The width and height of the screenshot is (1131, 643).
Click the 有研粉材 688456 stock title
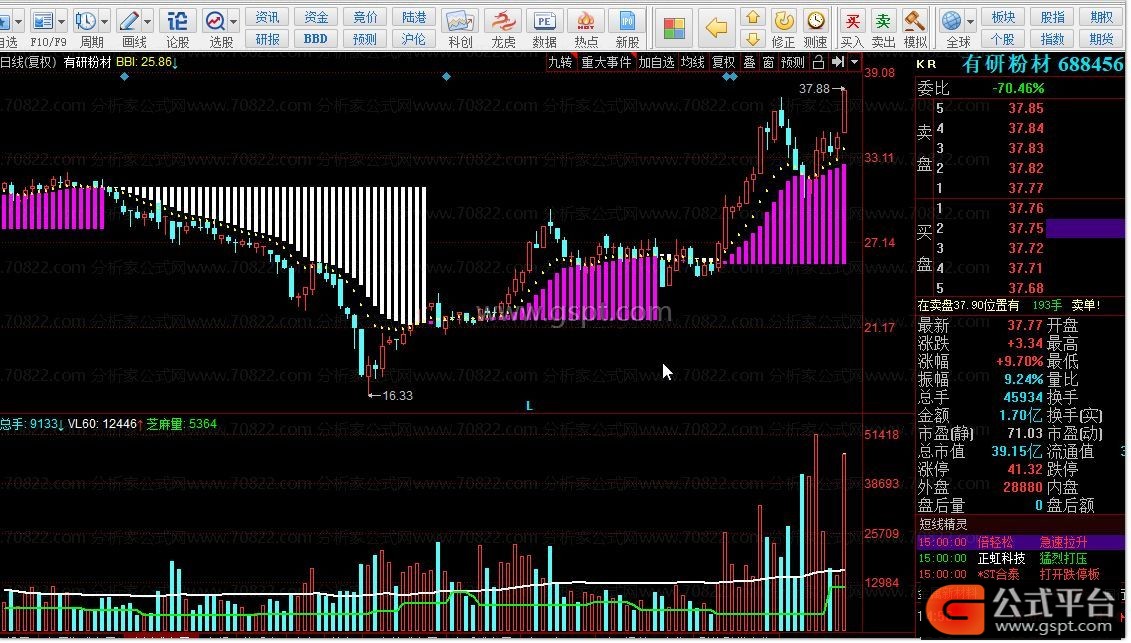coord(1042,64)
